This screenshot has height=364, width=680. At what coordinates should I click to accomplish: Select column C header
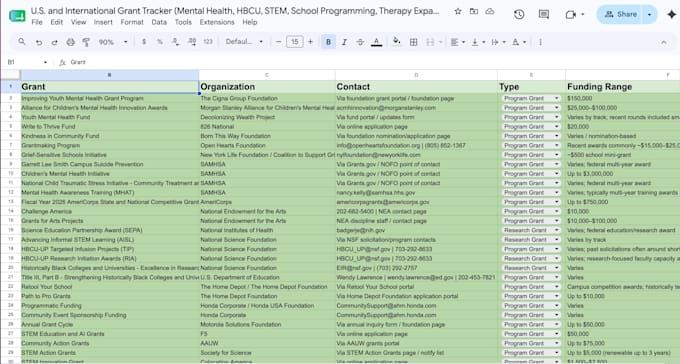pyautogui.click(x=267, y=75)
